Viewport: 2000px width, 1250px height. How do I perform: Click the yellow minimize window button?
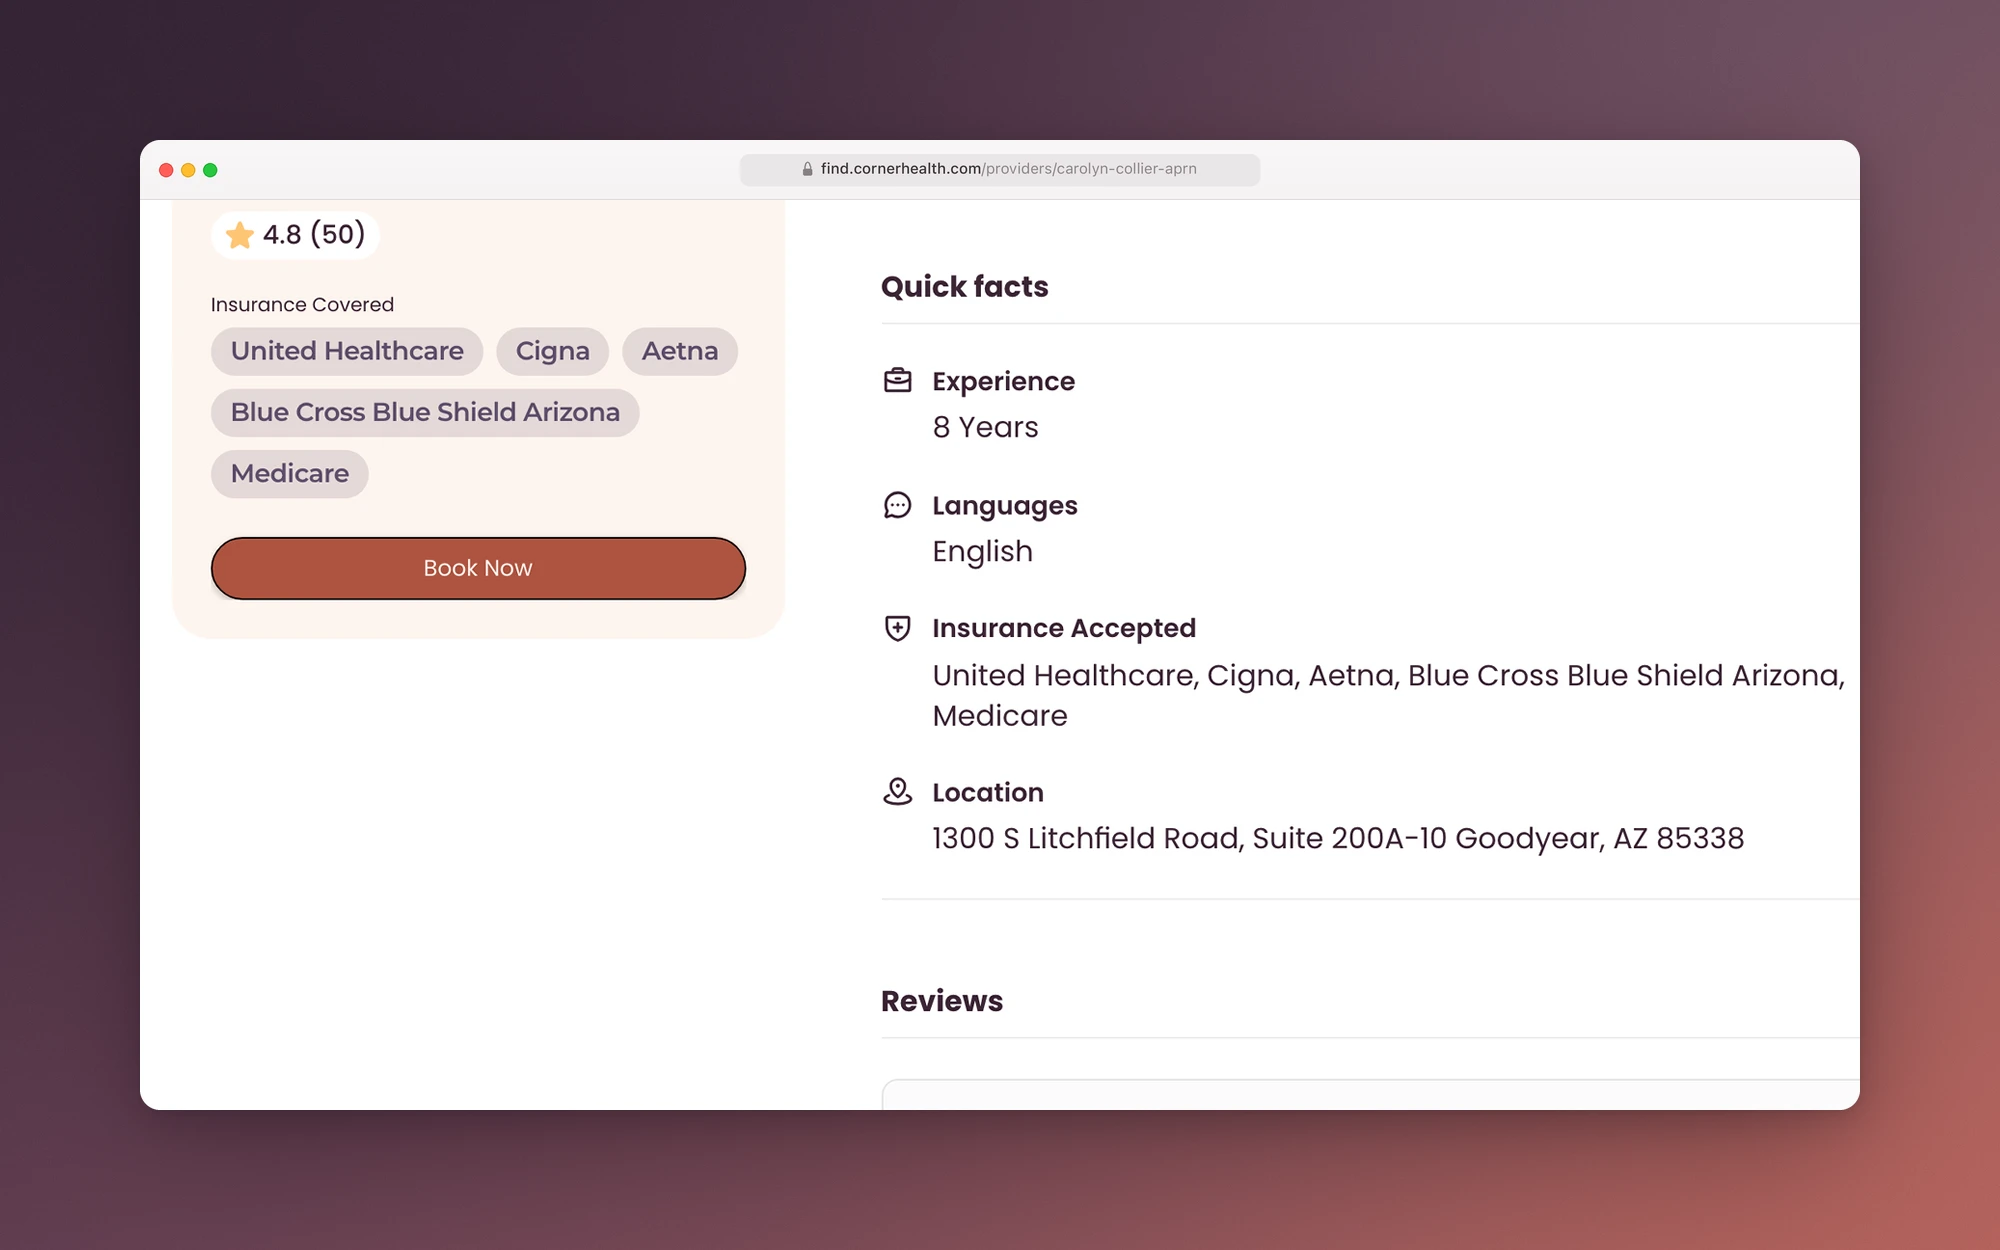point(188,170)
